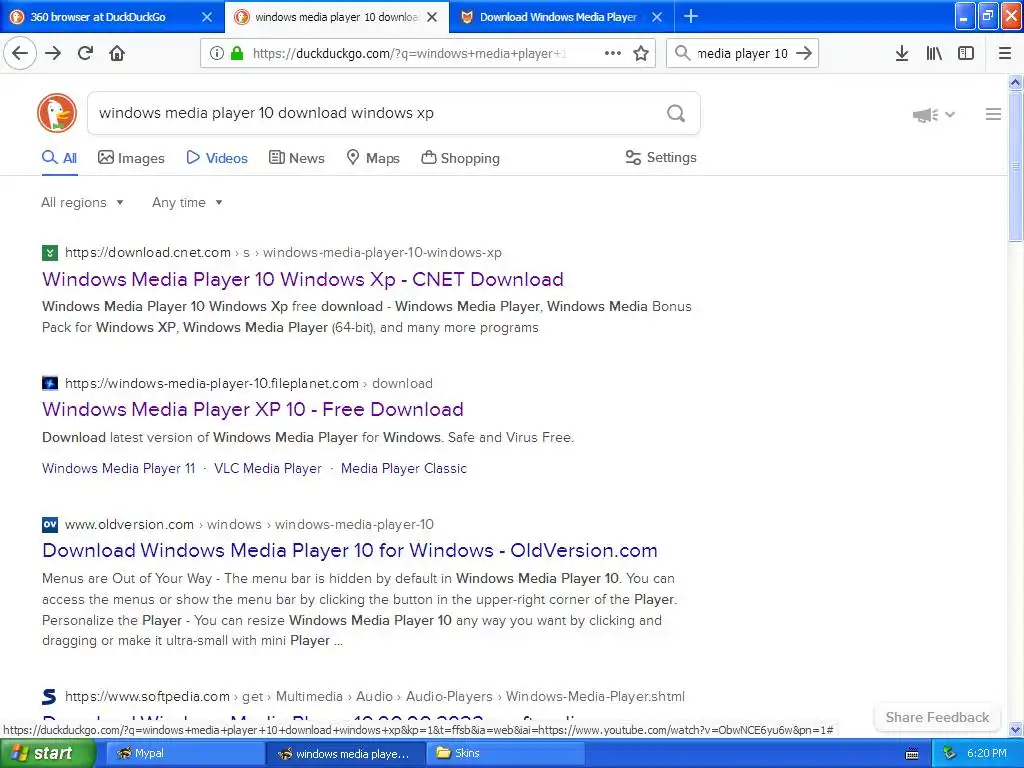This screenshot has height=768, width=1024.
Task: Bookmark this page with the star icon
Action: click(641, 53)
